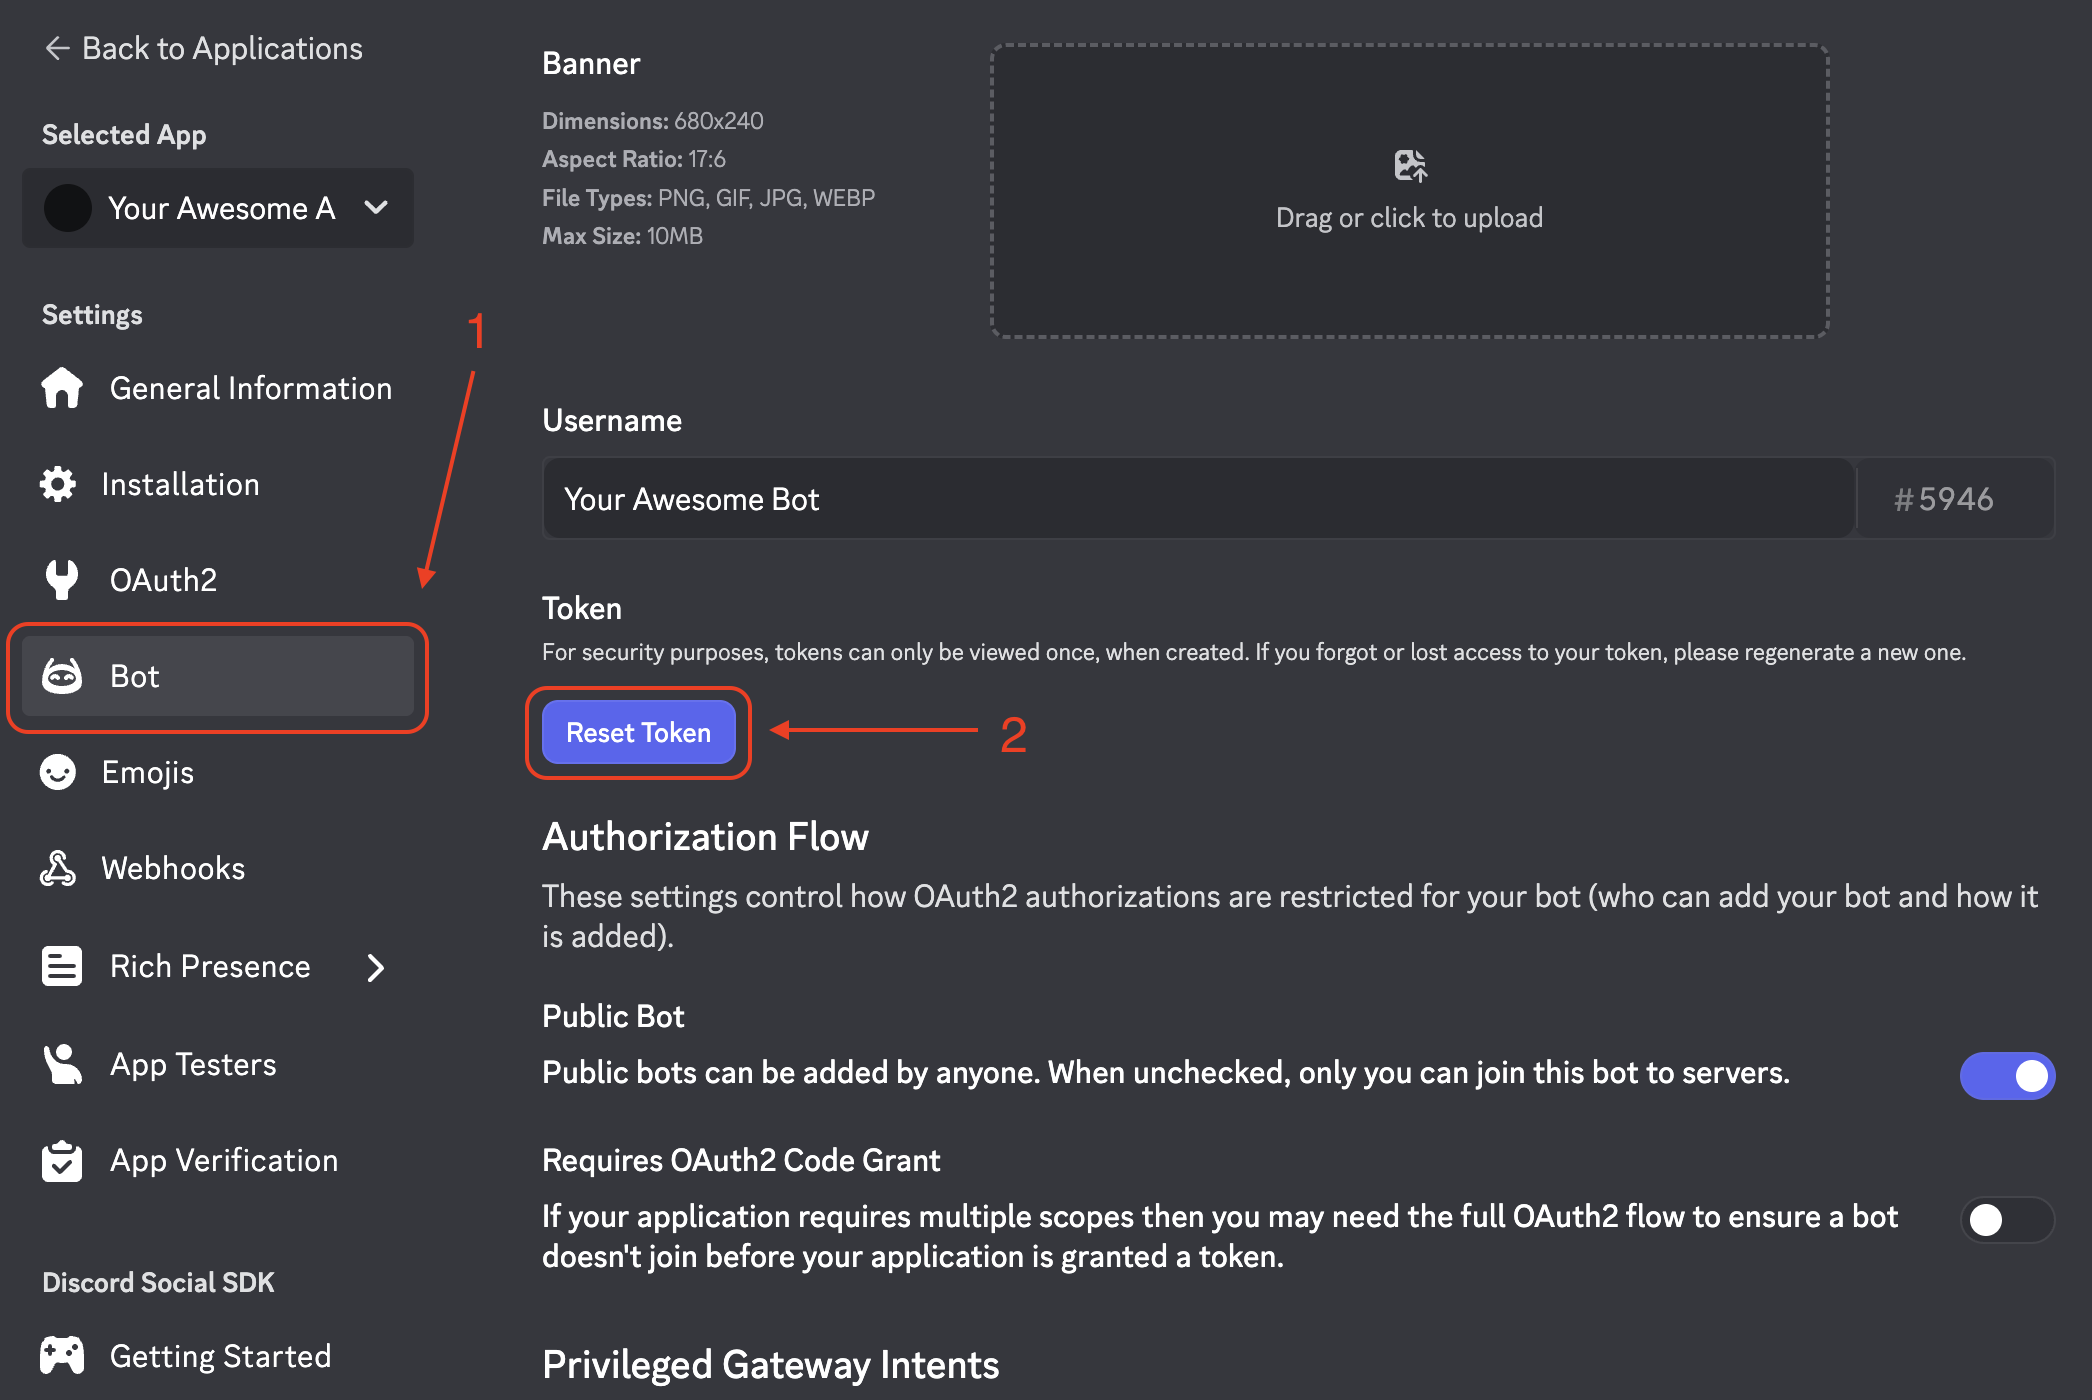2092x1400 pixels.
Task: Click the Getting Started gamepad icon
Action: (62, 1356)
